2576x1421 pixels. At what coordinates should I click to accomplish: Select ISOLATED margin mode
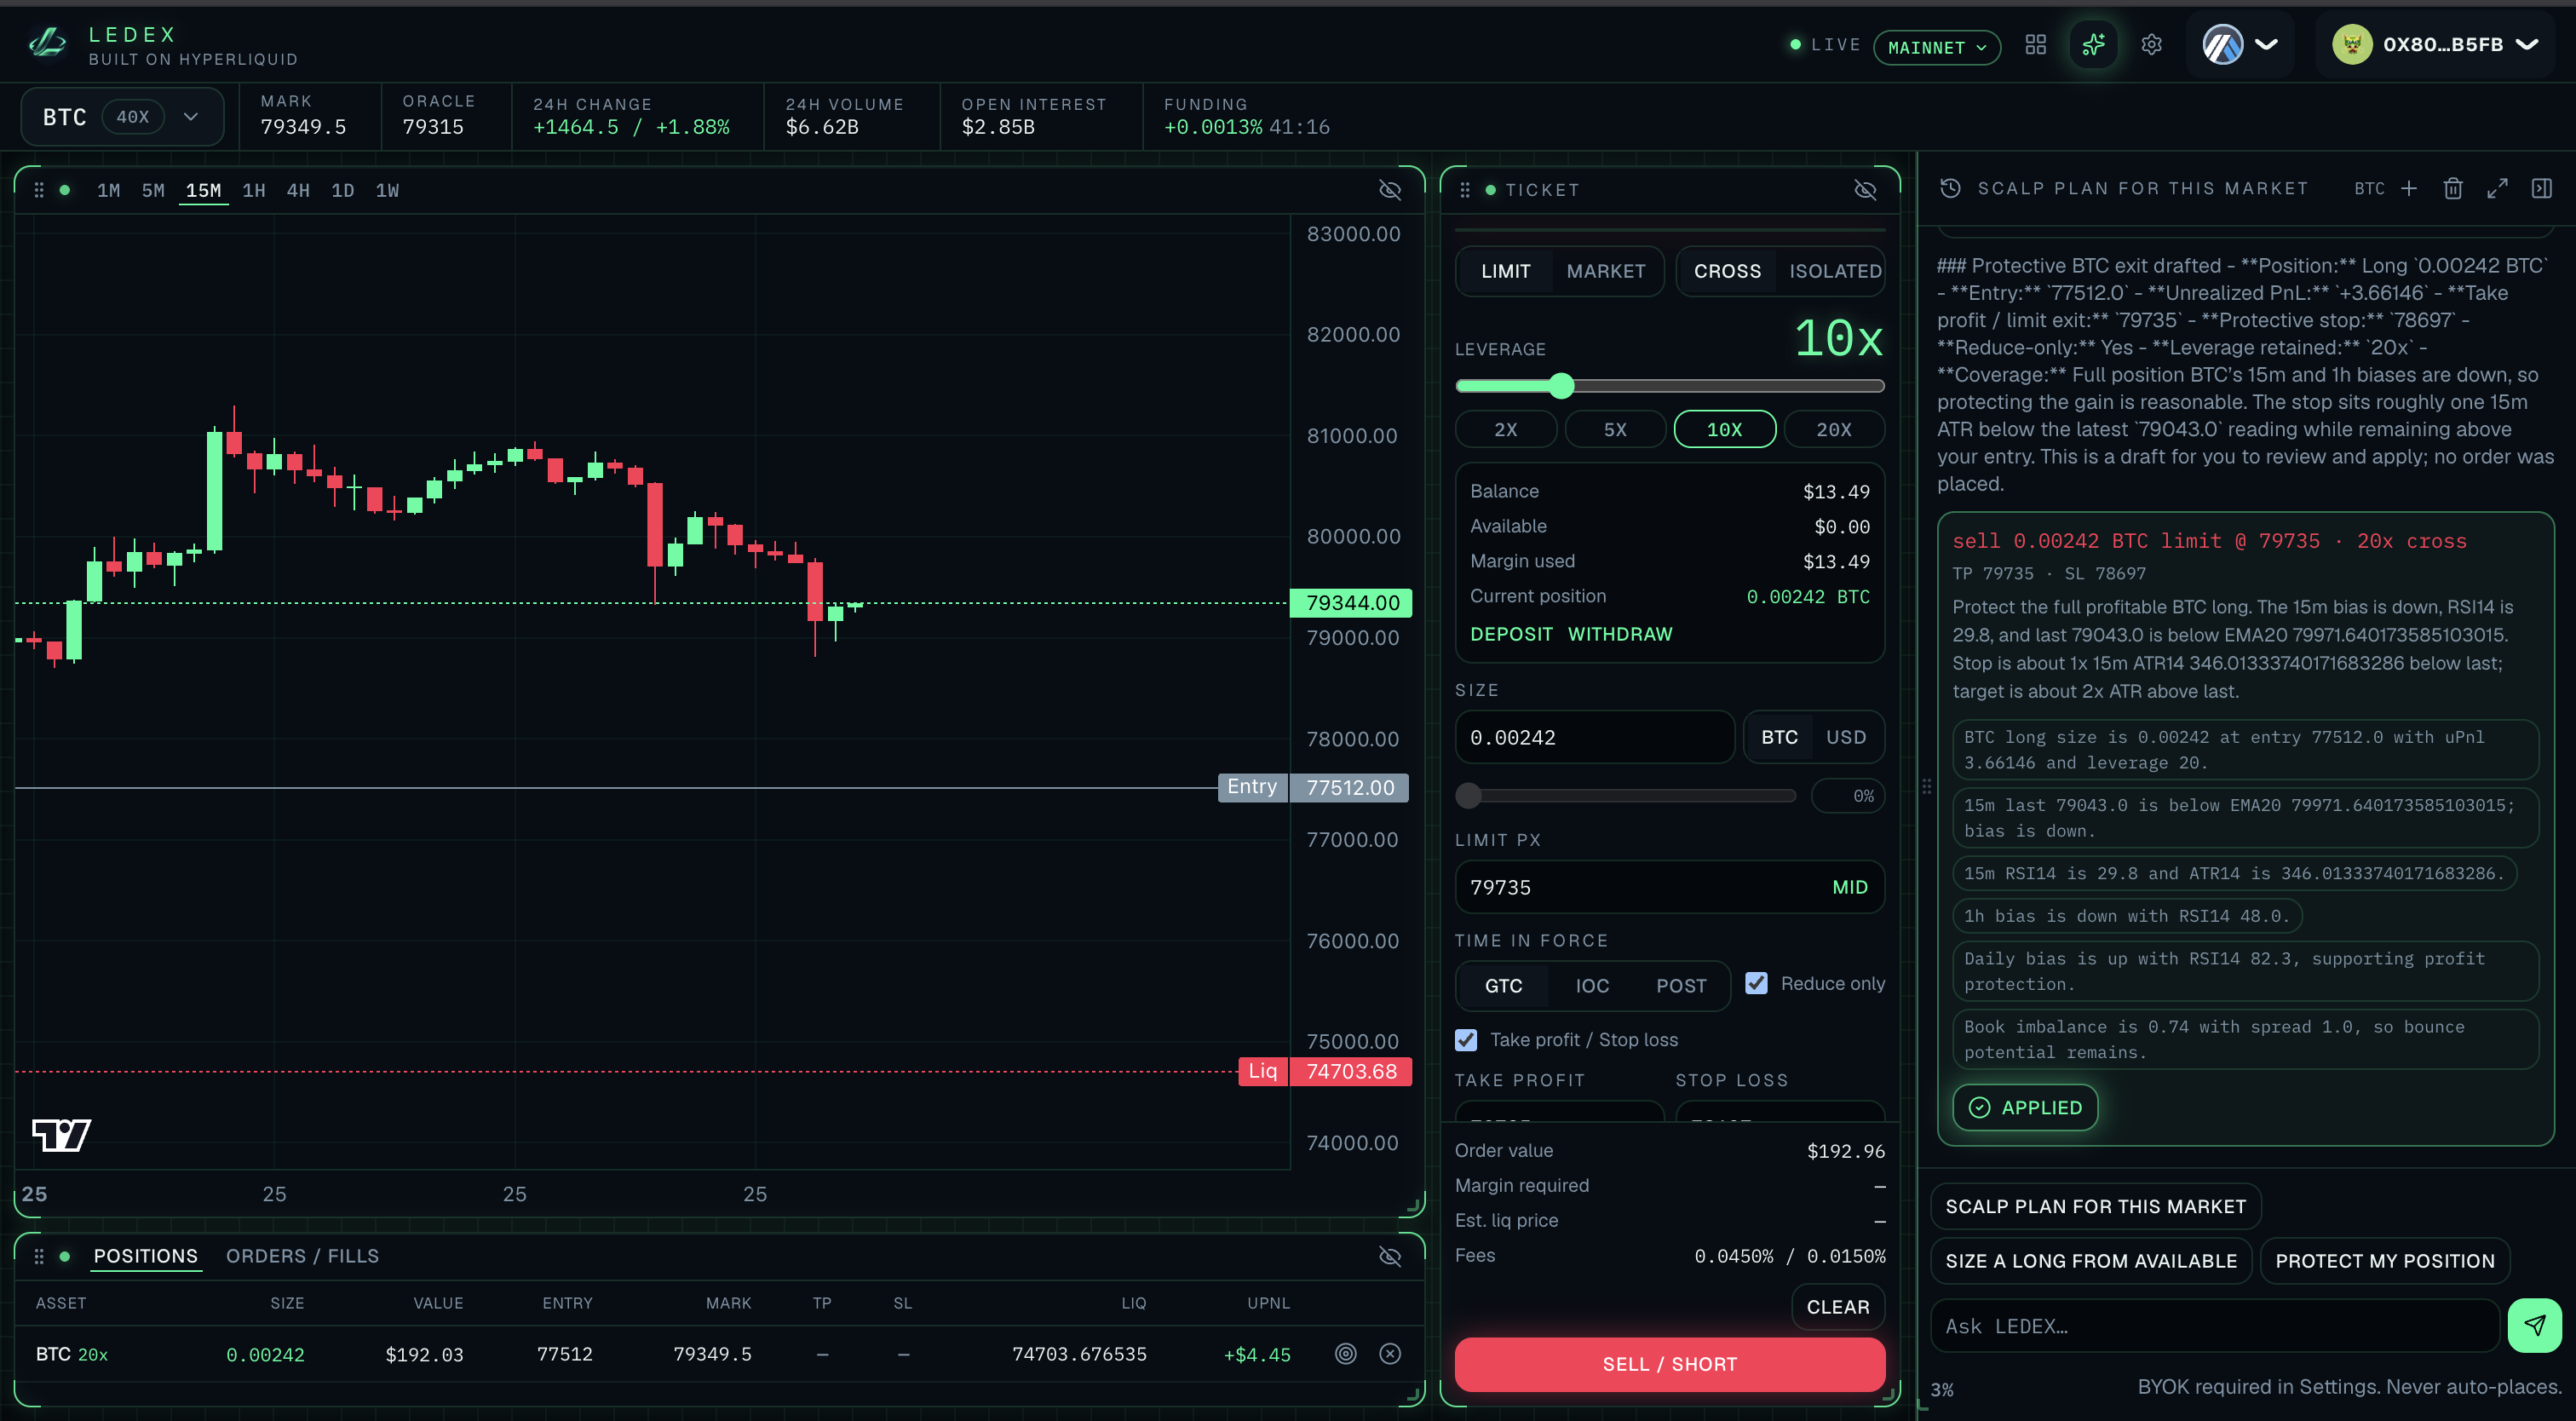1835,271
